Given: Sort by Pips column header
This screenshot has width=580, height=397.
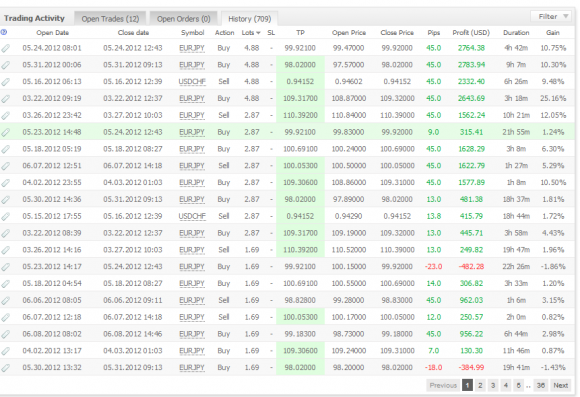Looking at the screenshot, I should point(434,33).
